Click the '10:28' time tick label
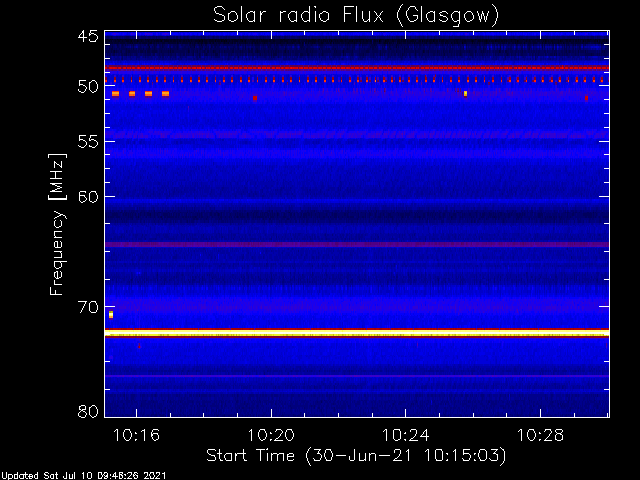The width and height of the screenshot is (640, 480). pyautogui.click(x=540, y=435)
